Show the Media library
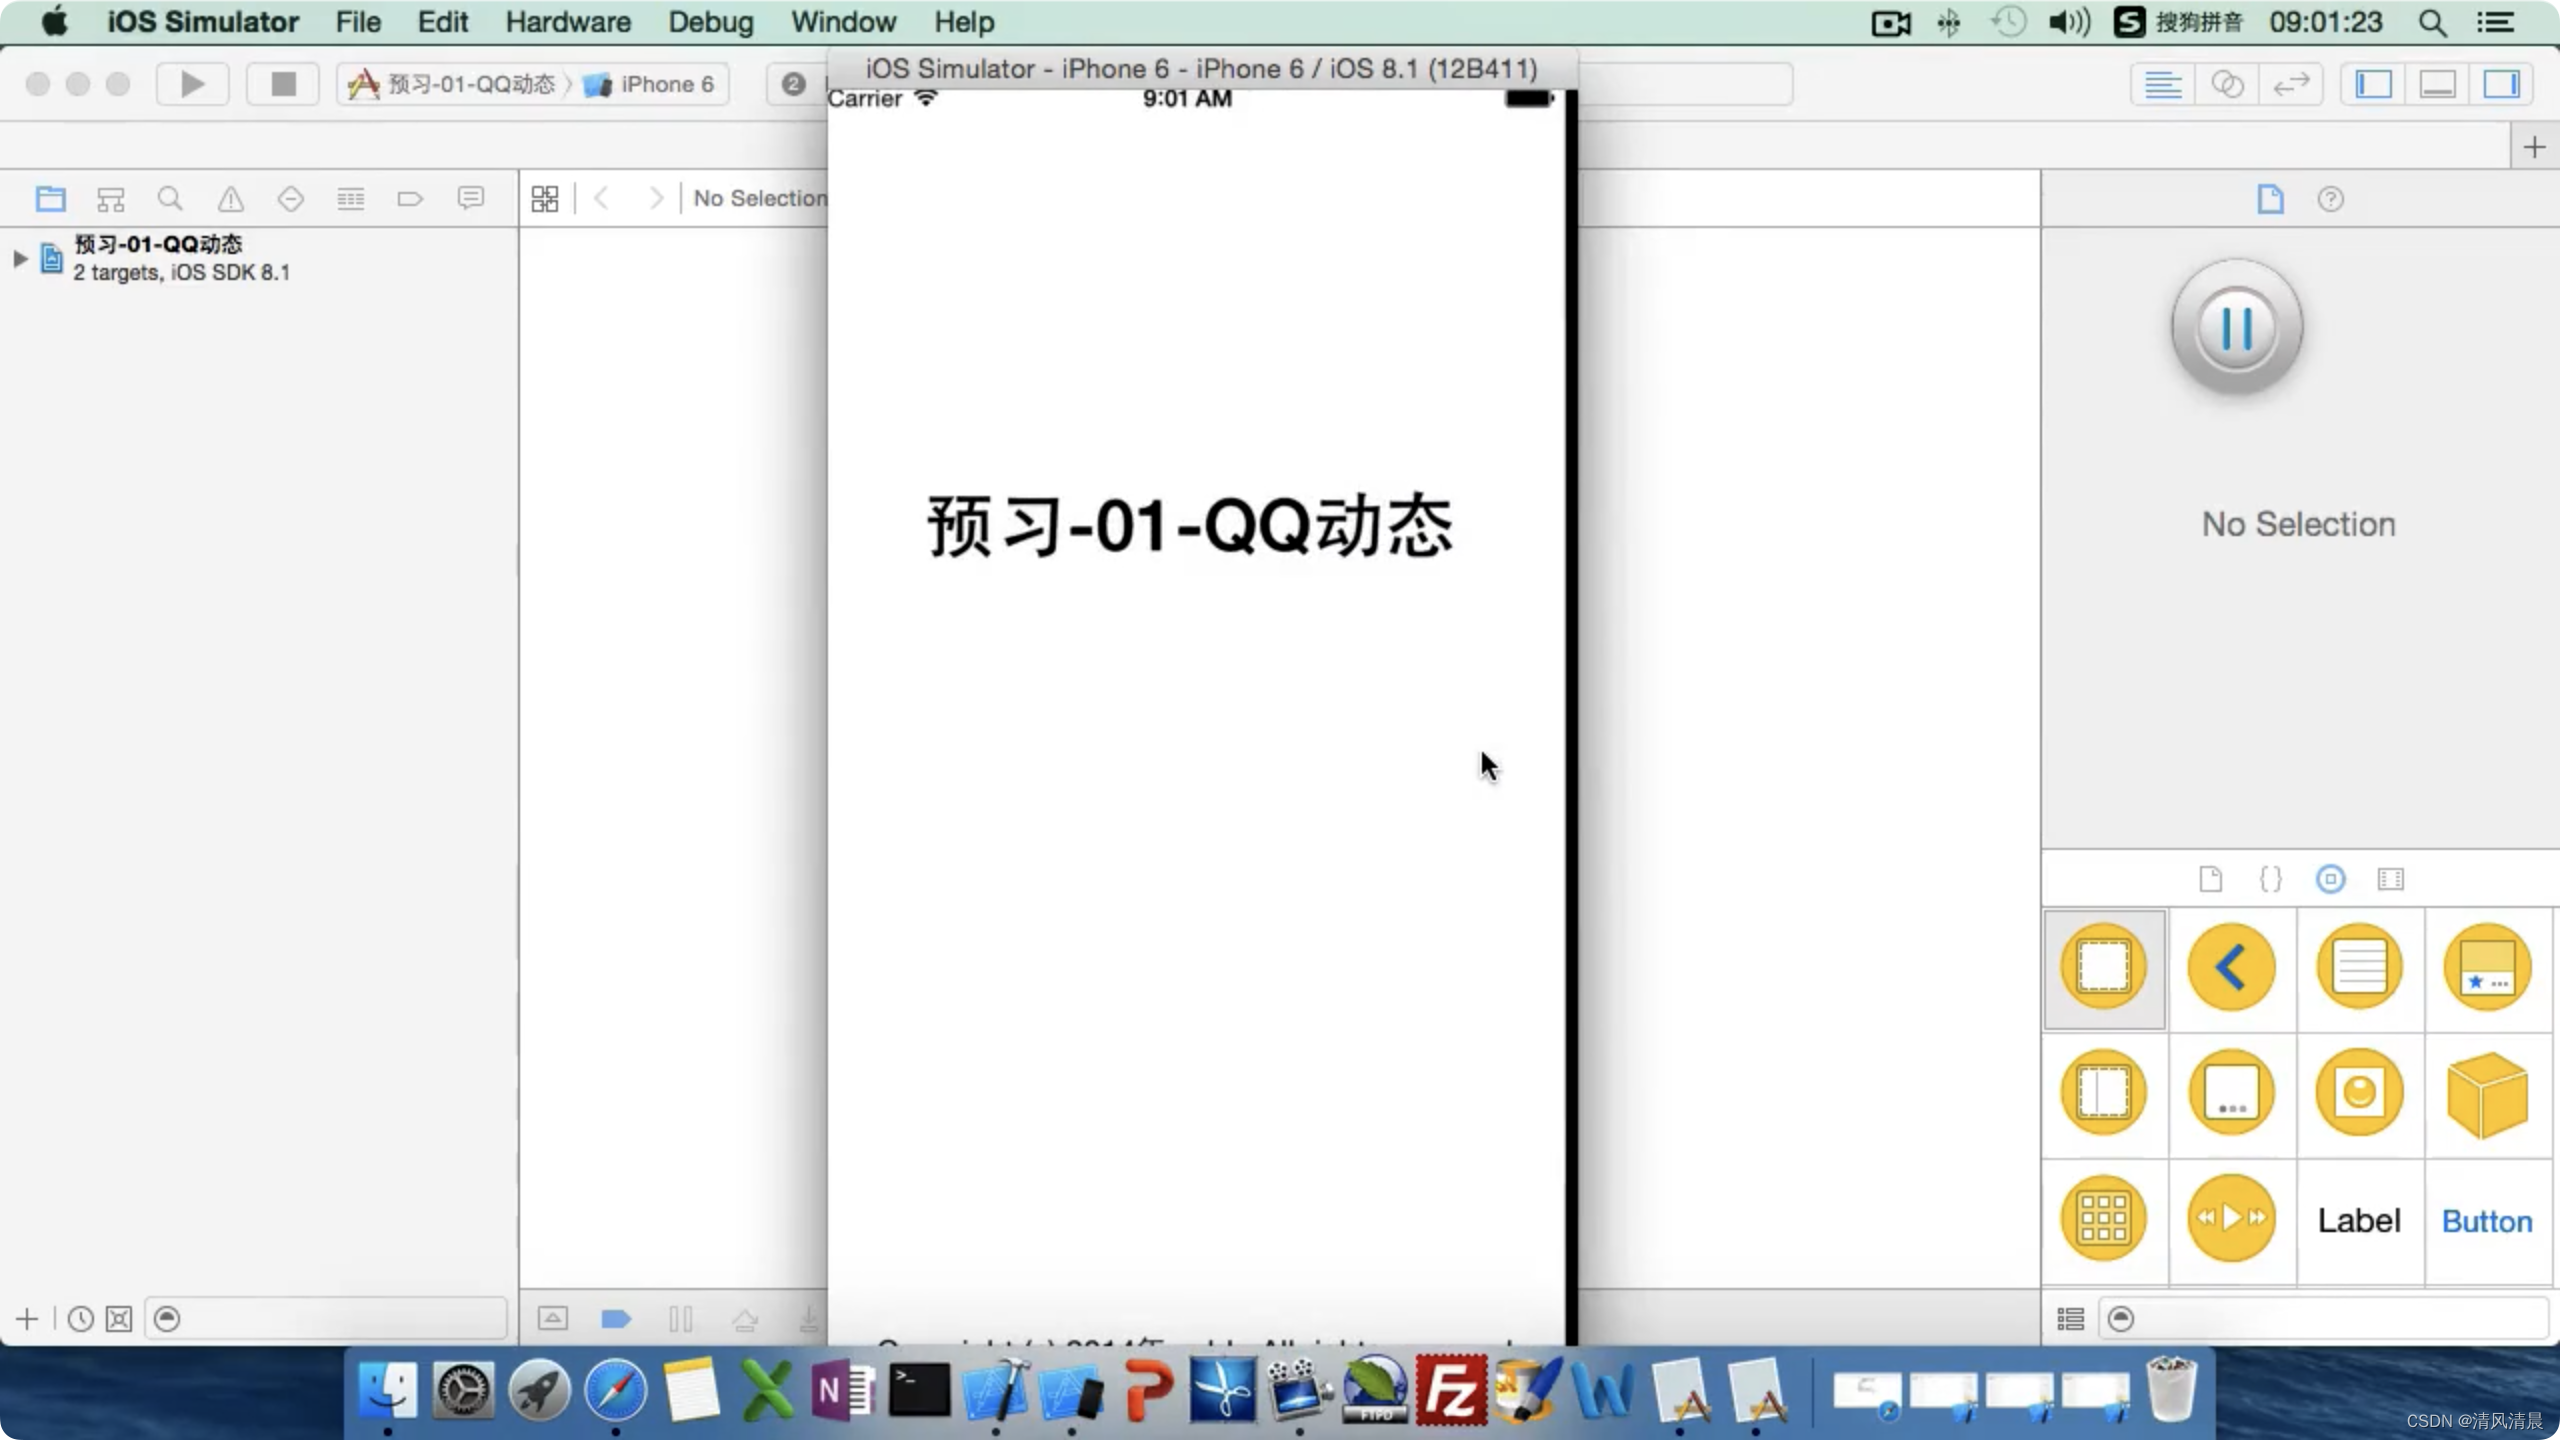 (x=2390, y=879)
